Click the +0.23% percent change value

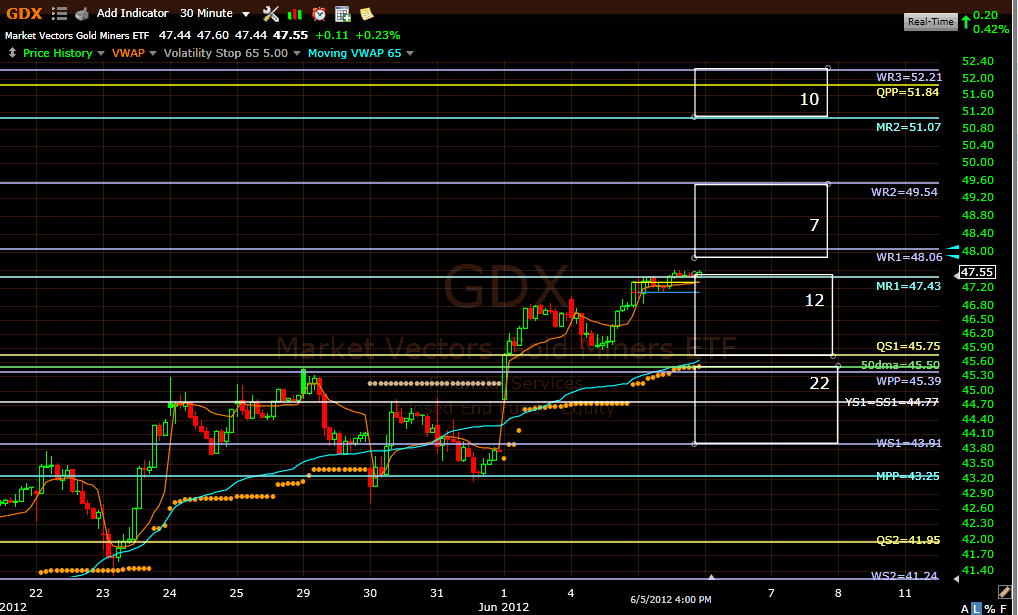tap(378, 35)
